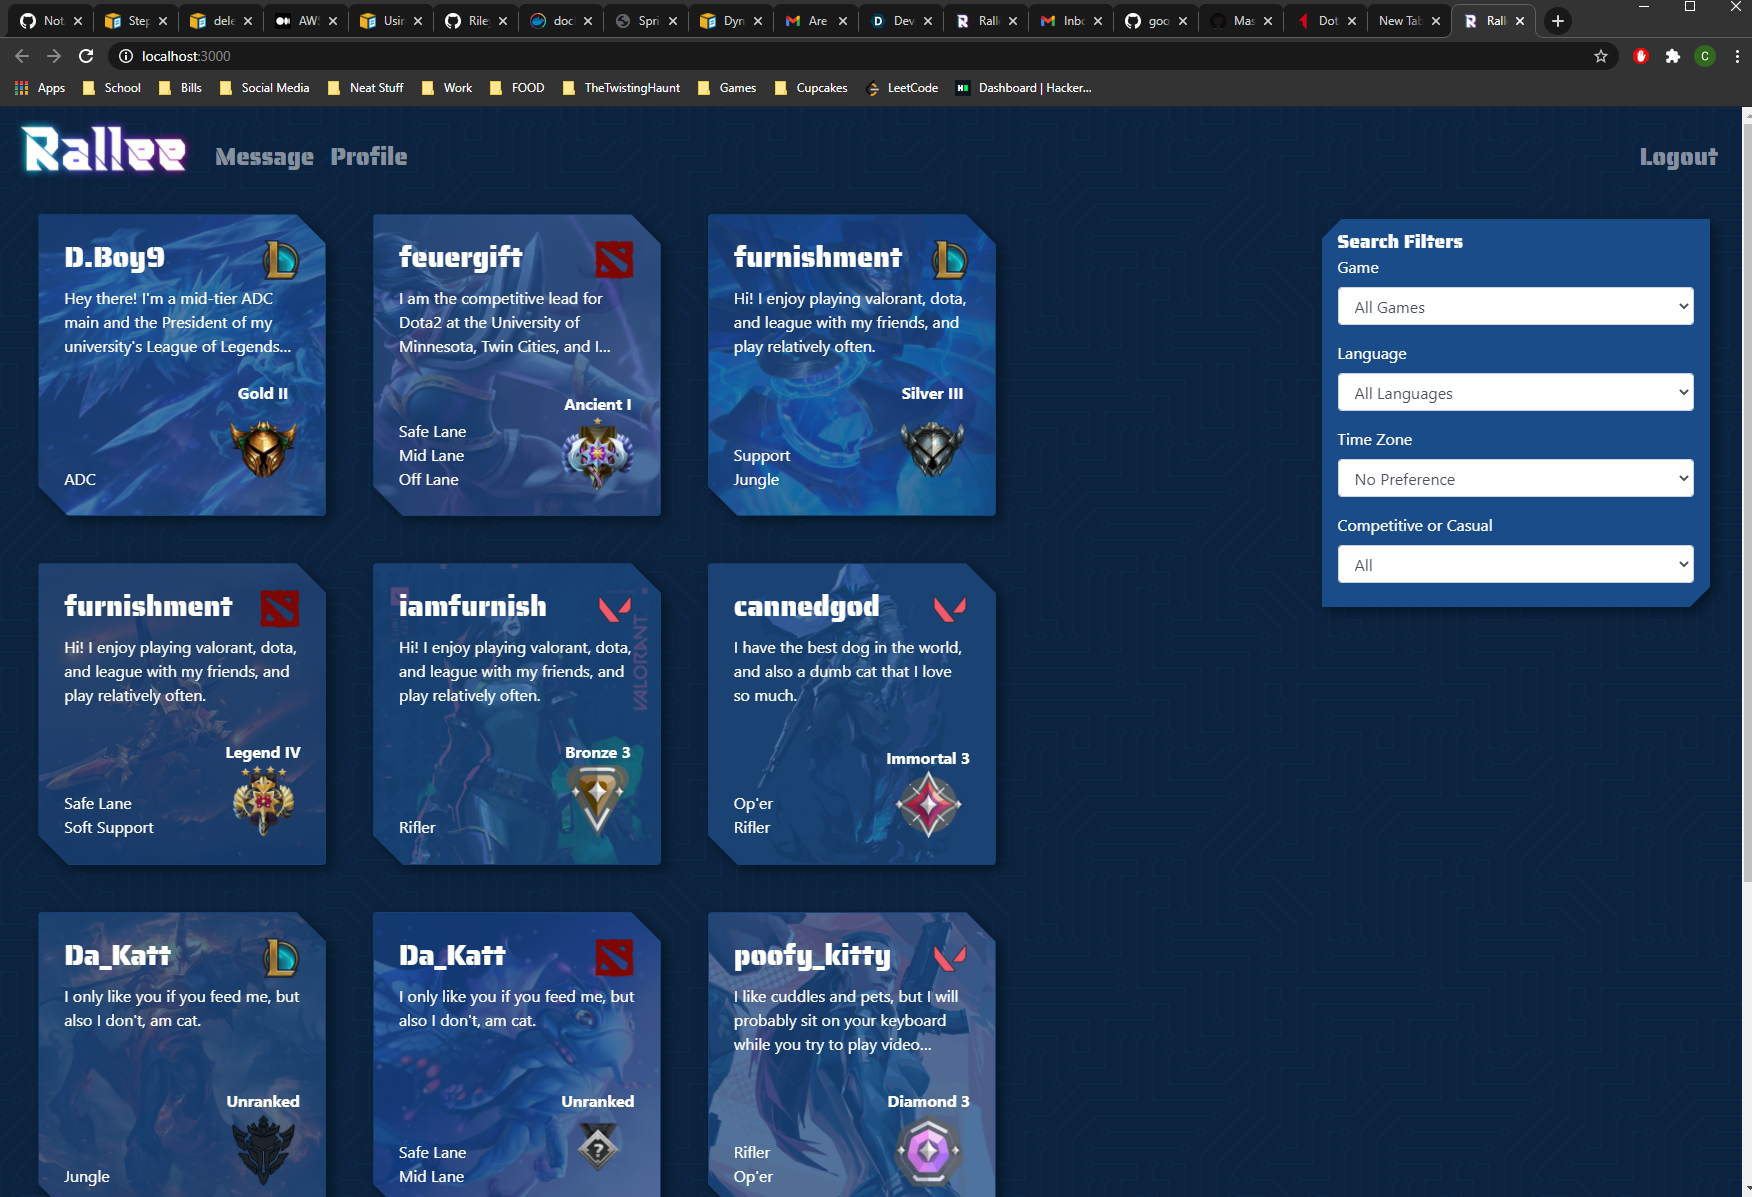Click the Silver III rank emblem
This screenshot has height=1197, width=1752.
point(932,448)
